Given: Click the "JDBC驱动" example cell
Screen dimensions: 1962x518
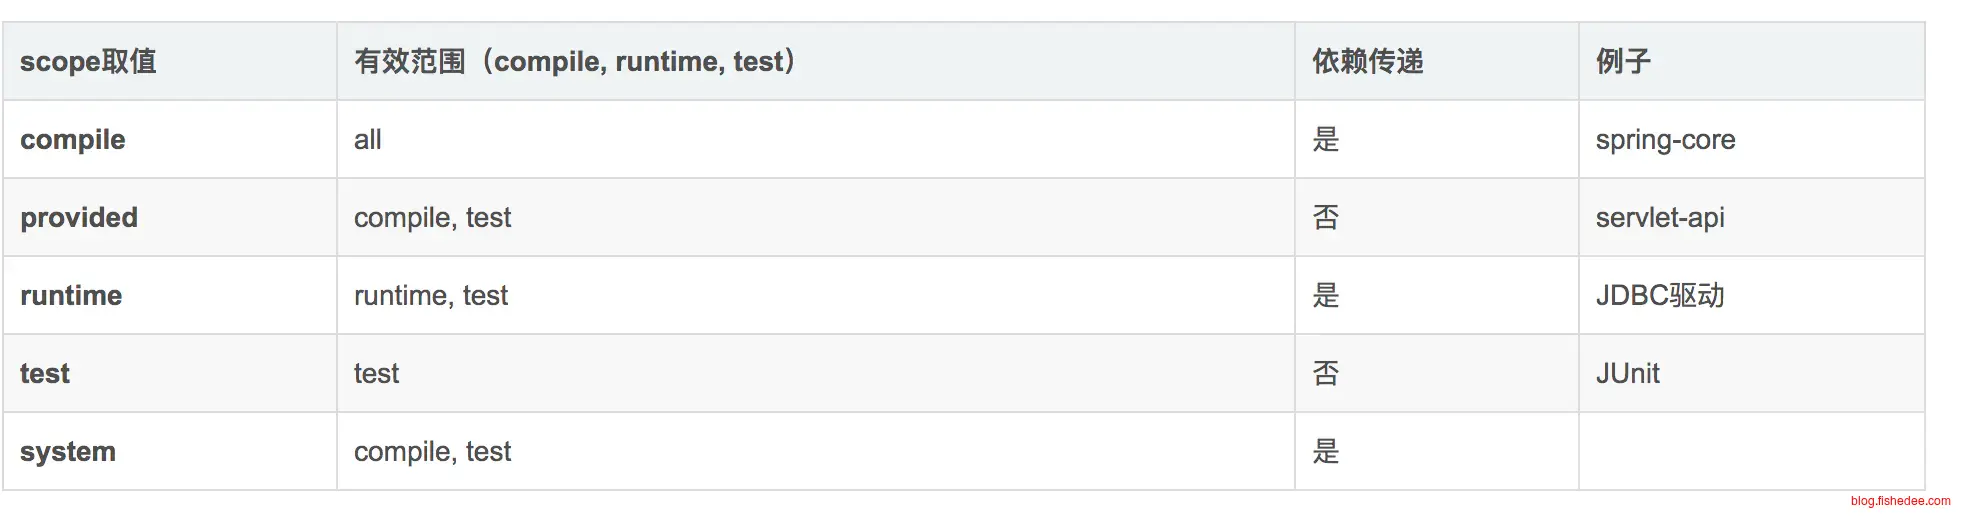Looking at the screenshot, I should click(x=1660, y=296).
